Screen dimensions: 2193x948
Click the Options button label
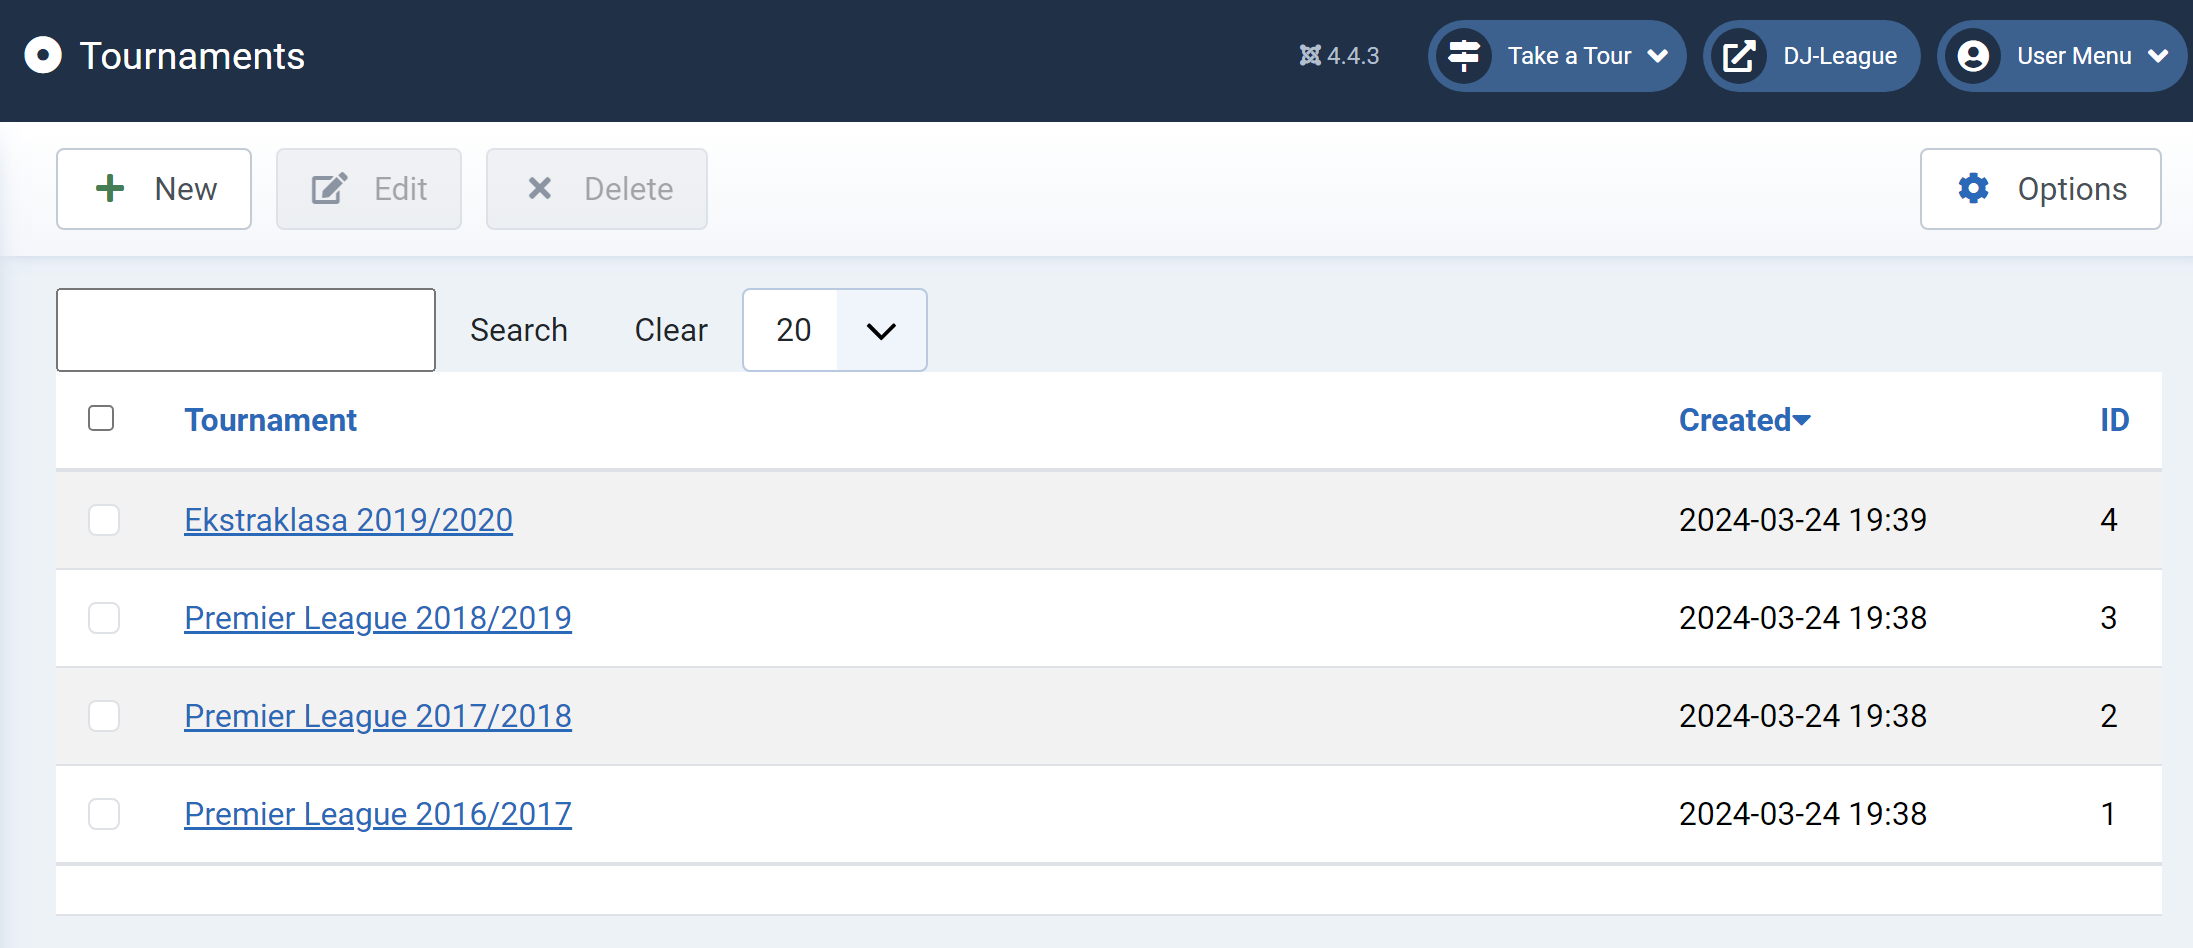click(x=2072, y=189)
